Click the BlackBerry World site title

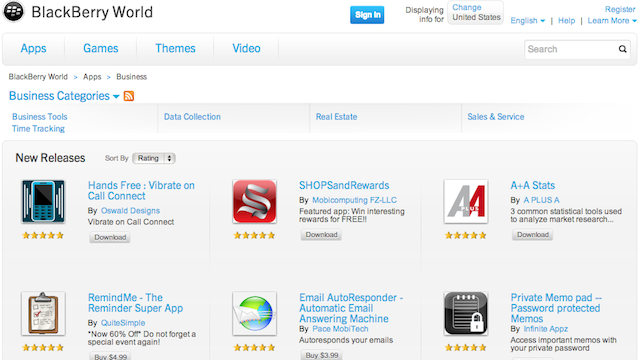point(92,12)
